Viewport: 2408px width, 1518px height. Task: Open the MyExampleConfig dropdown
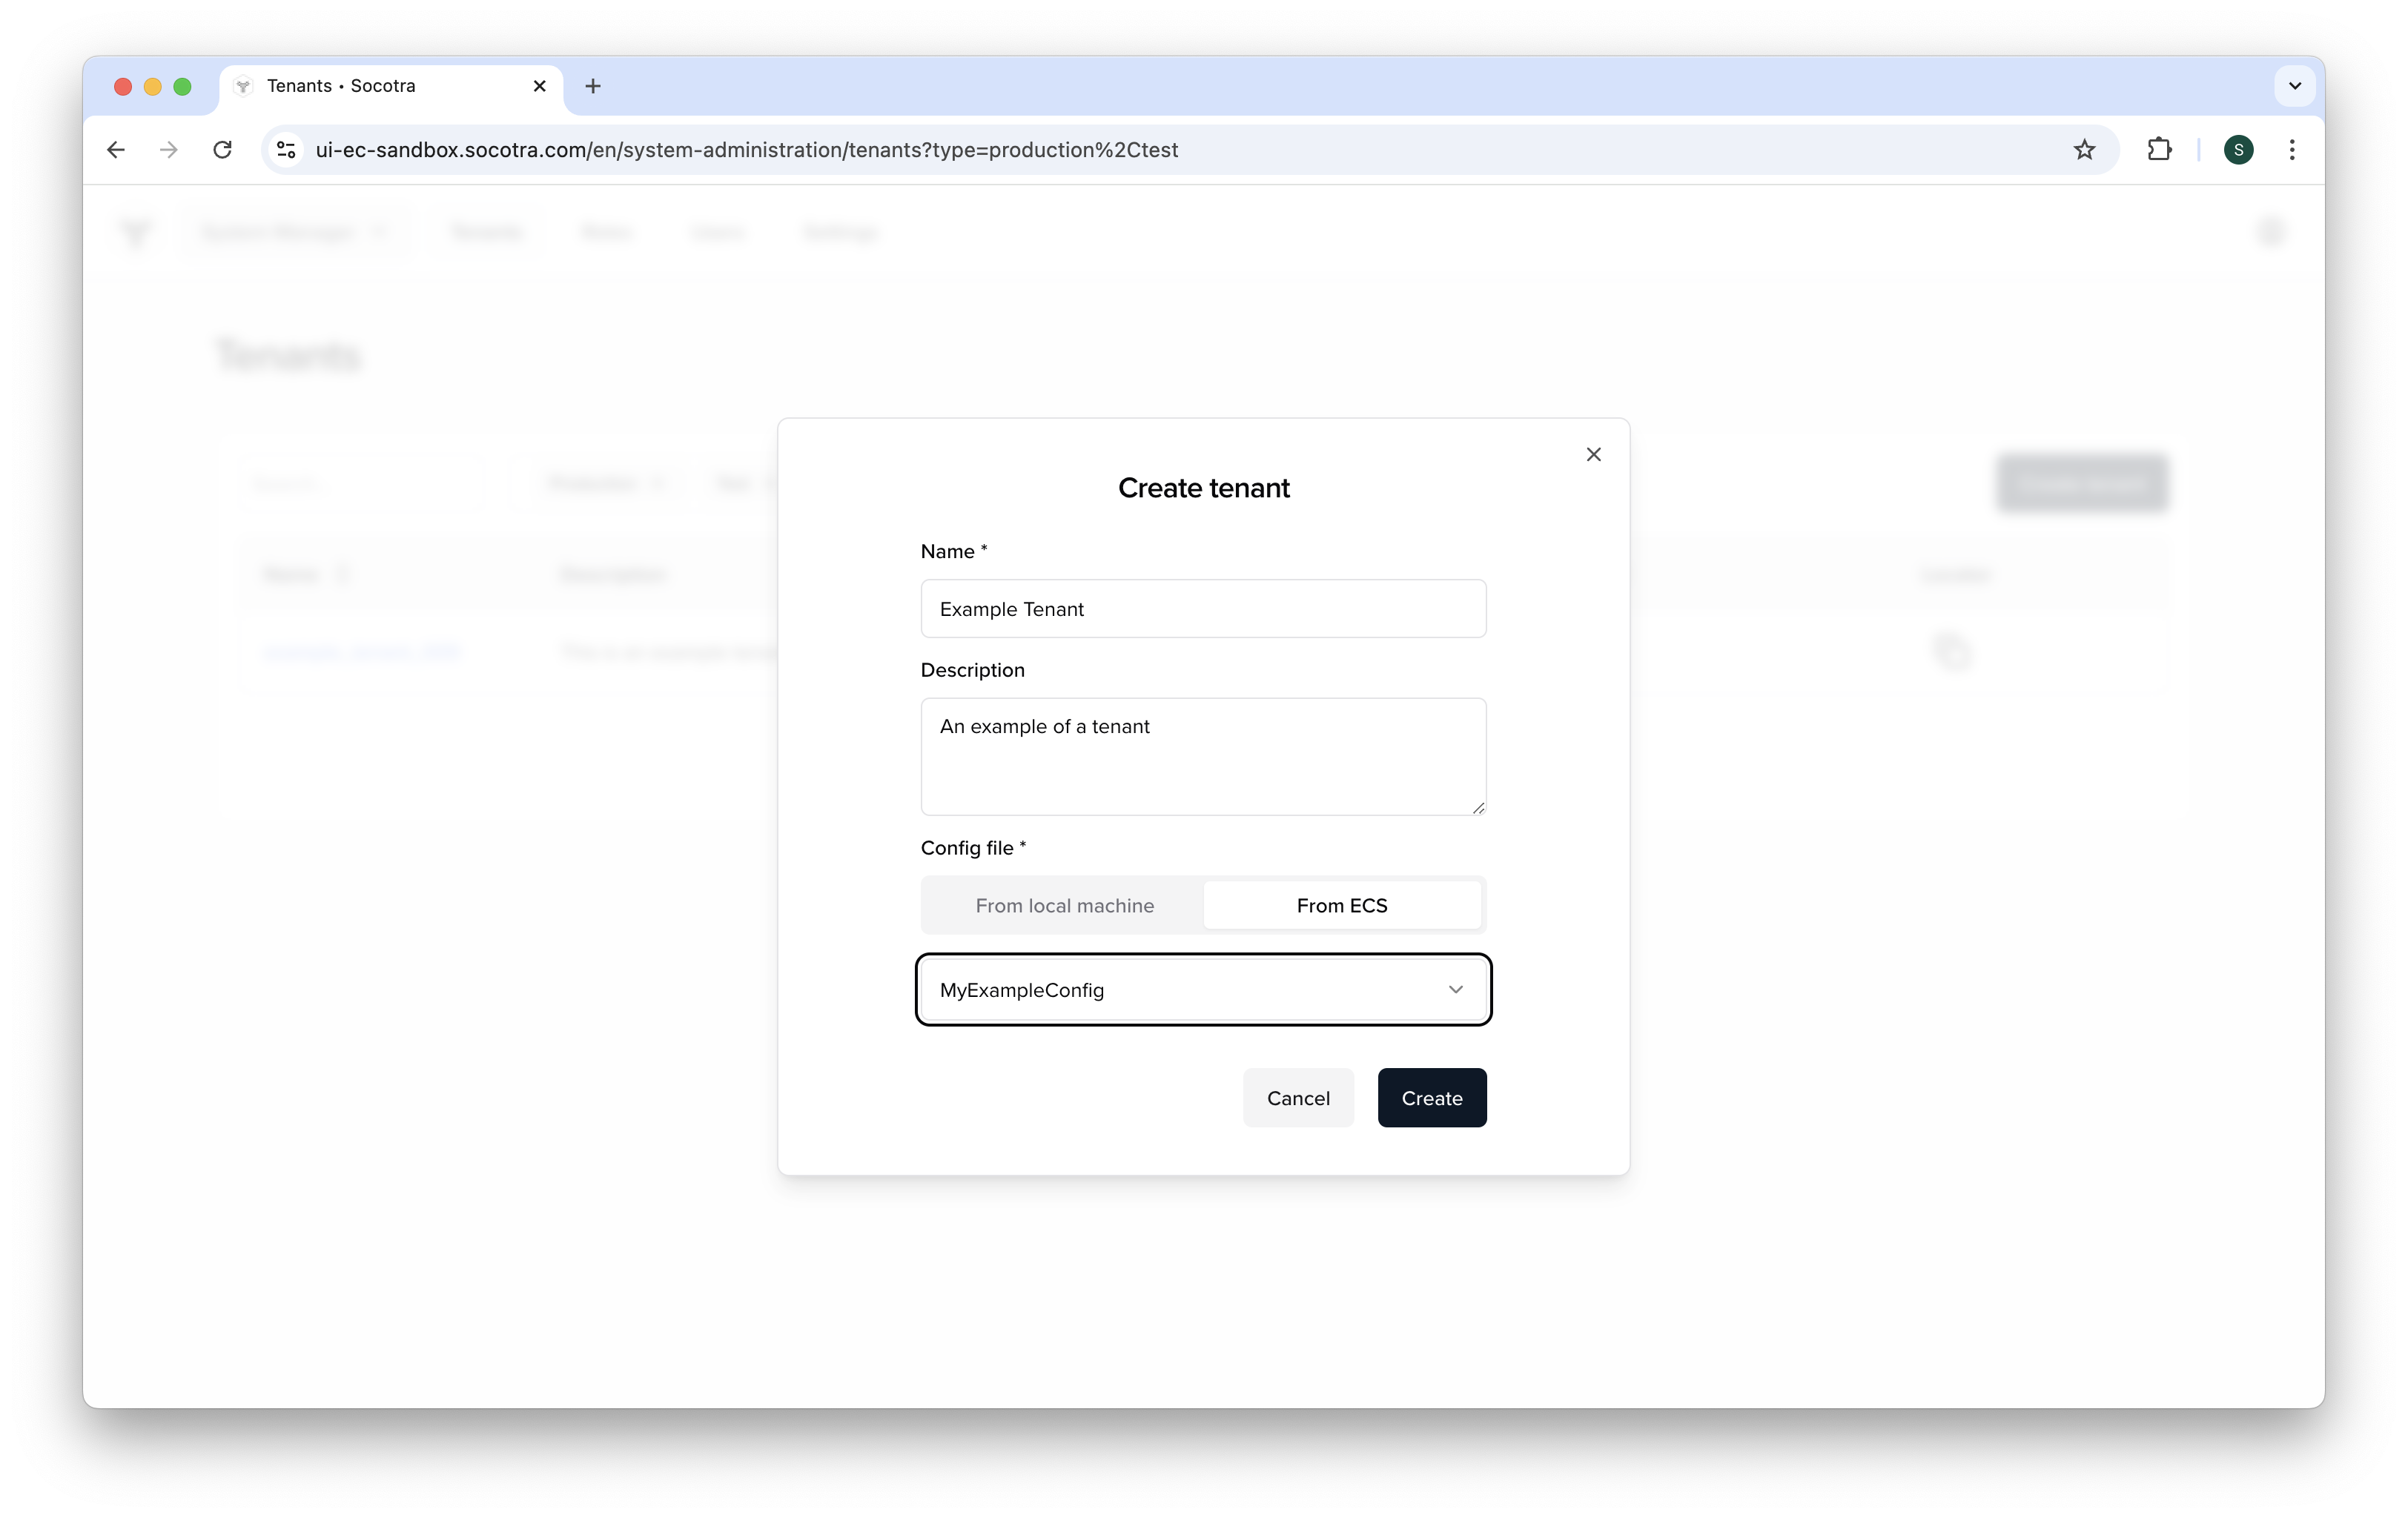[1203, 989]
